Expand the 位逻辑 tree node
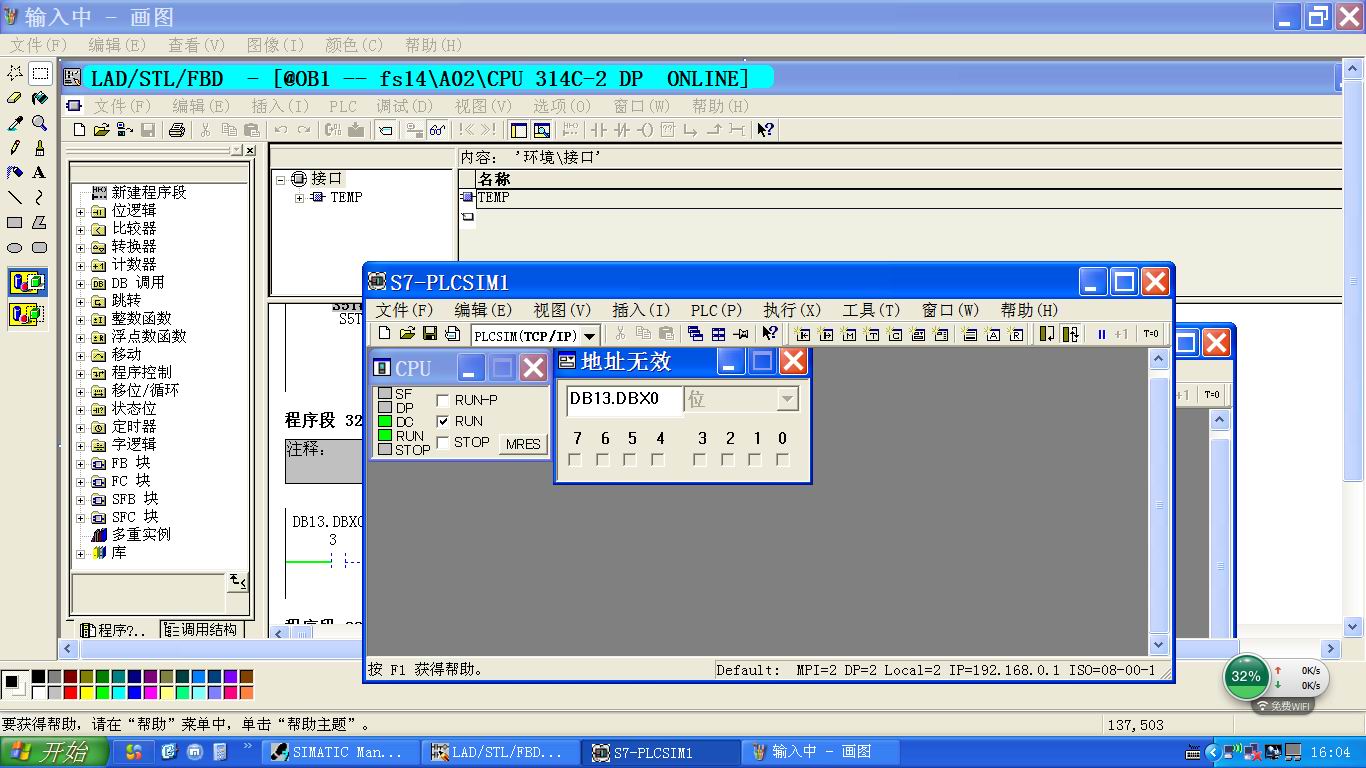 [81, 211]
